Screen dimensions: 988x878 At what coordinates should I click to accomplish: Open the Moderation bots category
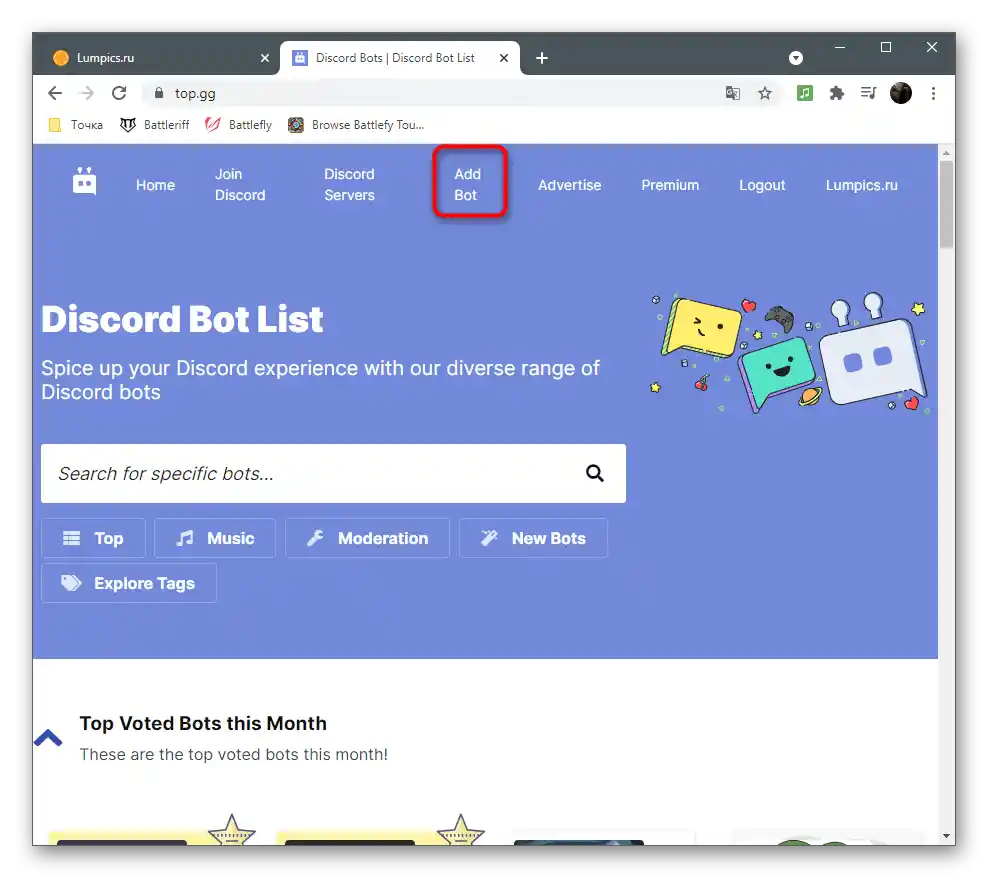(367, 538)
